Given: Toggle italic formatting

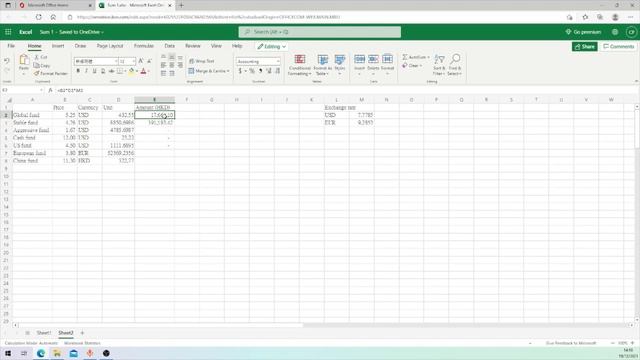Looking at the screenshot, I should [x=86, y=71].
